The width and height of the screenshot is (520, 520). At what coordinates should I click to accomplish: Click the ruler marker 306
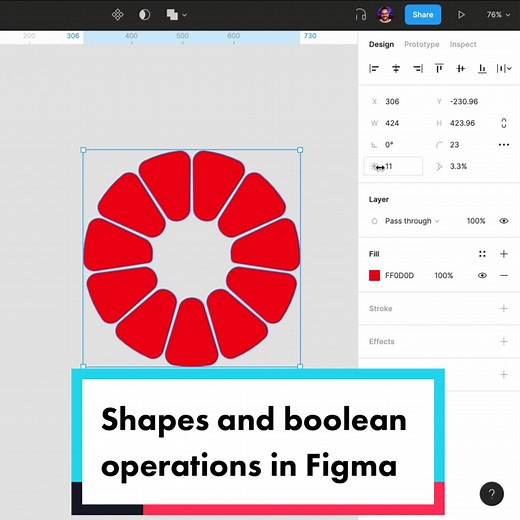tap(73, 36)
